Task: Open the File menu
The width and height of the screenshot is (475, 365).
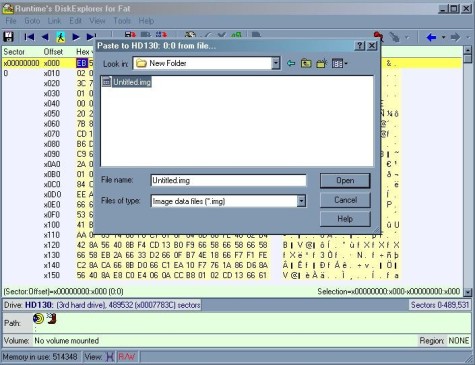Action: point(11,21)
